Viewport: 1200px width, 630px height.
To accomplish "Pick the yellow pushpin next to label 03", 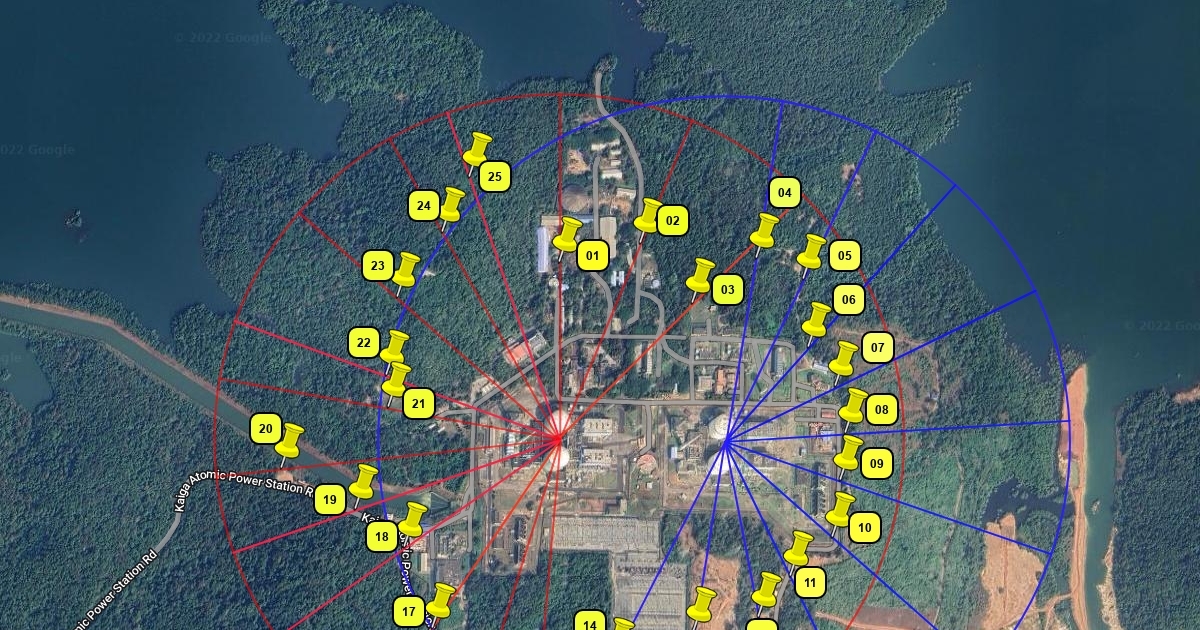I will 700,276.
